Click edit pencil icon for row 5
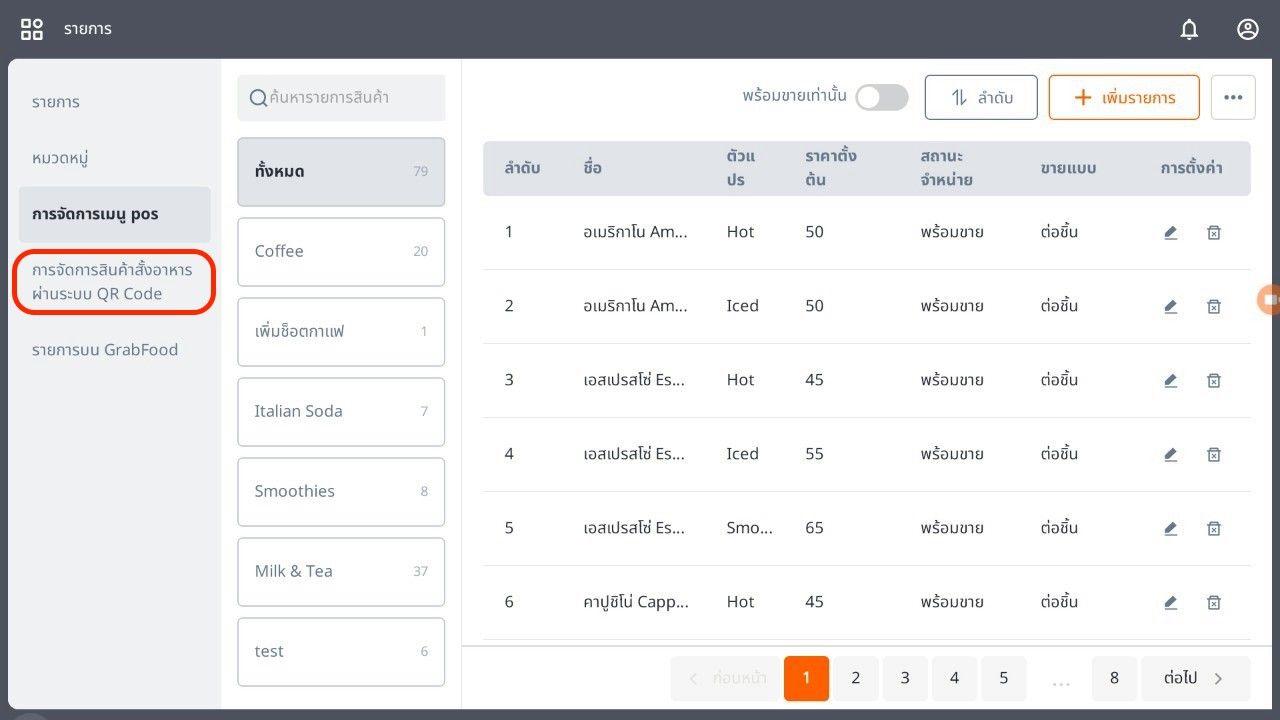 coord(1170,528)
